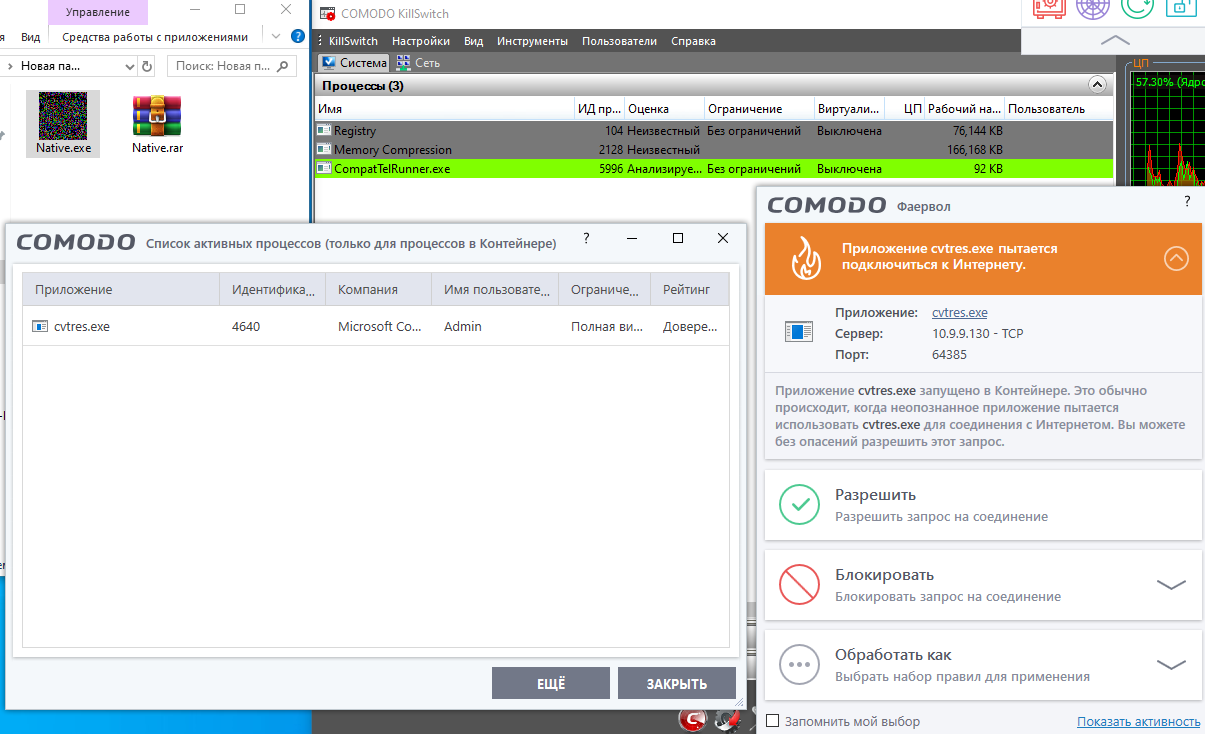Open Средства работы с приложениями tab

point(155,37)
